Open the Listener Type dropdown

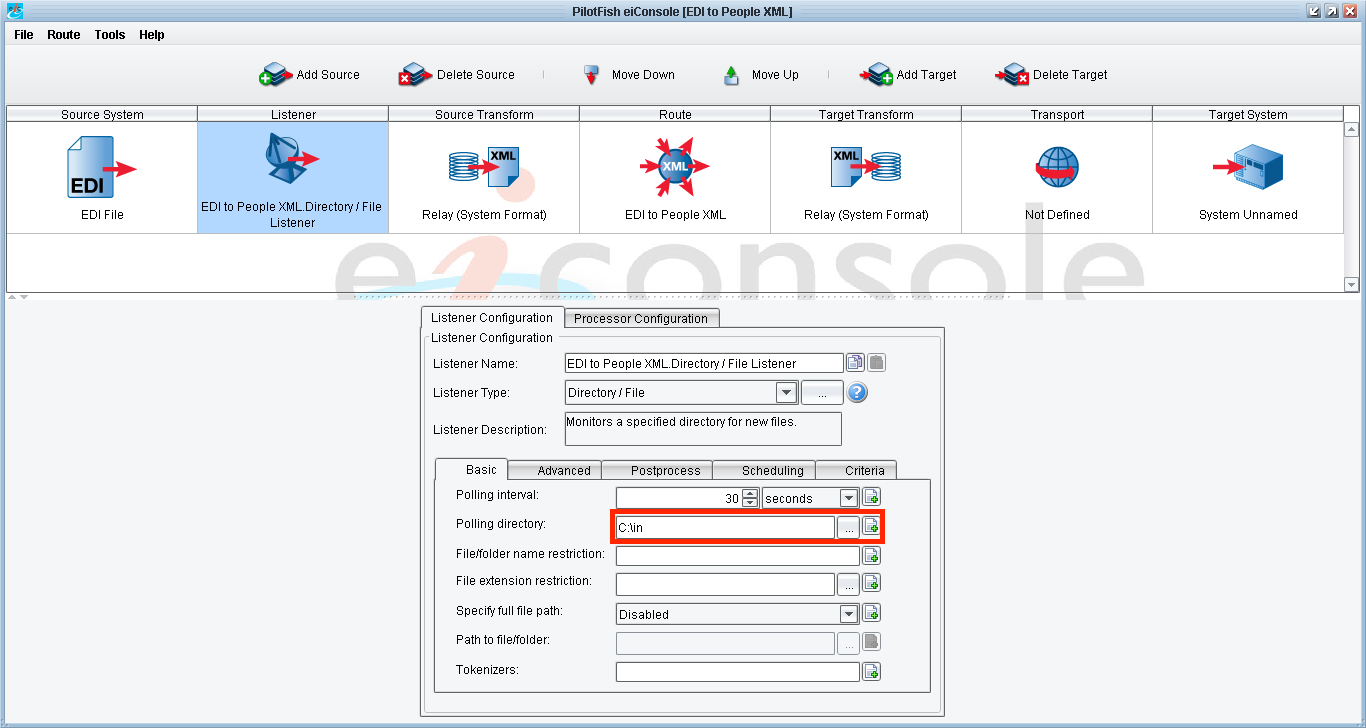pyautogui.click(x=786, y=393)
